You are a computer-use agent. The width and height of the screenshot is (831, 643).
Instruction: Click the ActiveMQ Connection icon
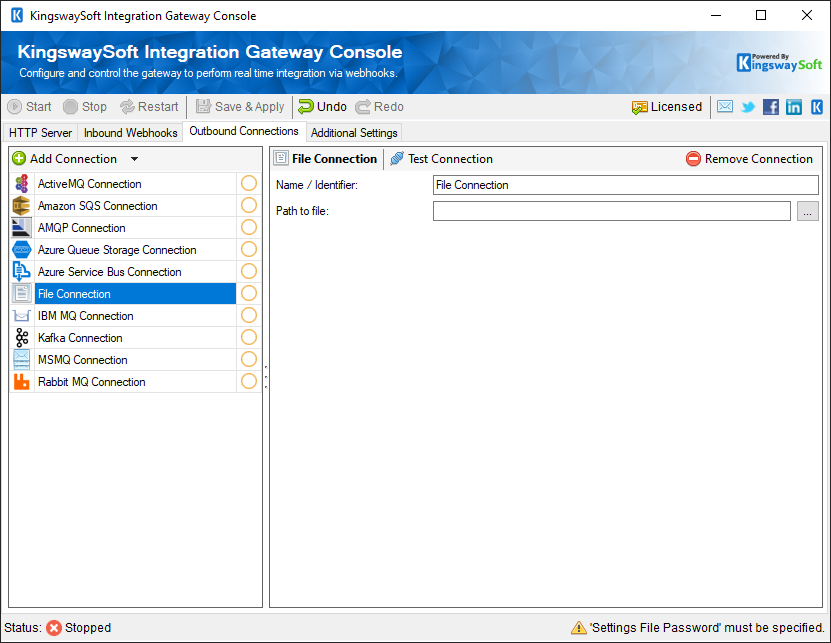click(x=21, y=184)
